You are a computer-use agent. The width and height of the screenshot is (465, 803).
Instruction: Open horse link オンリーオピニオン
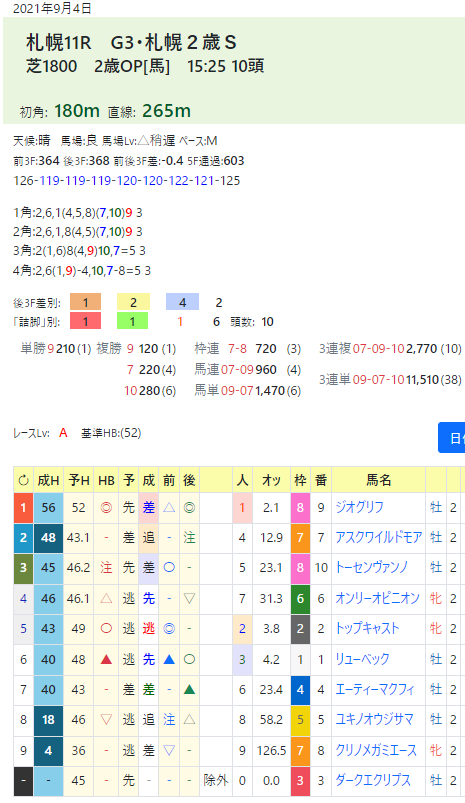[x=377, y=598]
